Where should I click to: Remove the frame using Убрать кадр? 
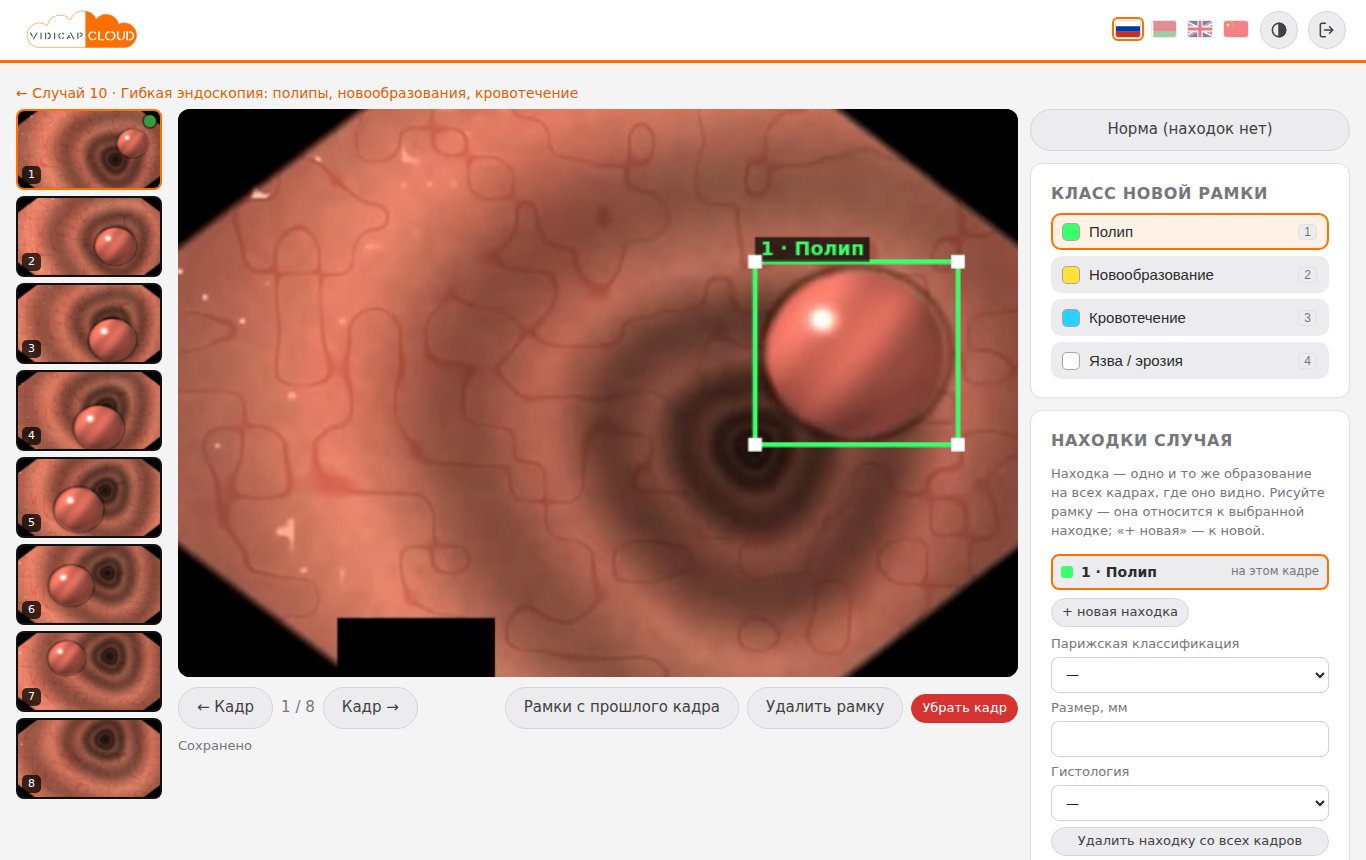tap(964, 708)
